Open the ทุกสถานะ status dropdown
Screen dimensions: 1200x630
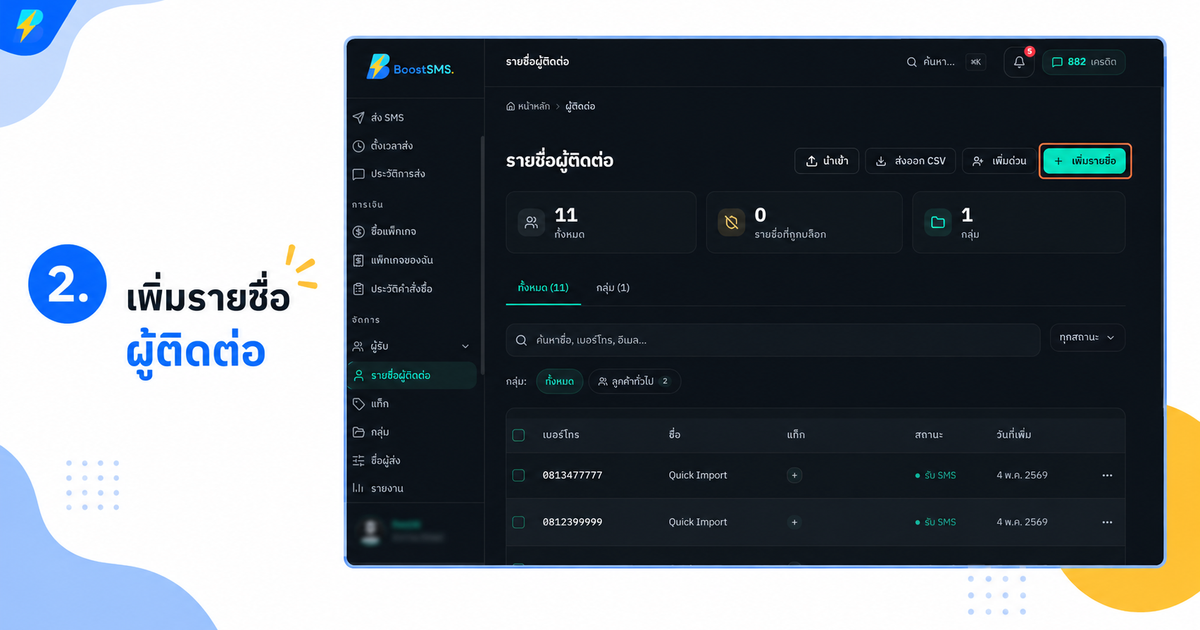click(x=1088, y=338)
